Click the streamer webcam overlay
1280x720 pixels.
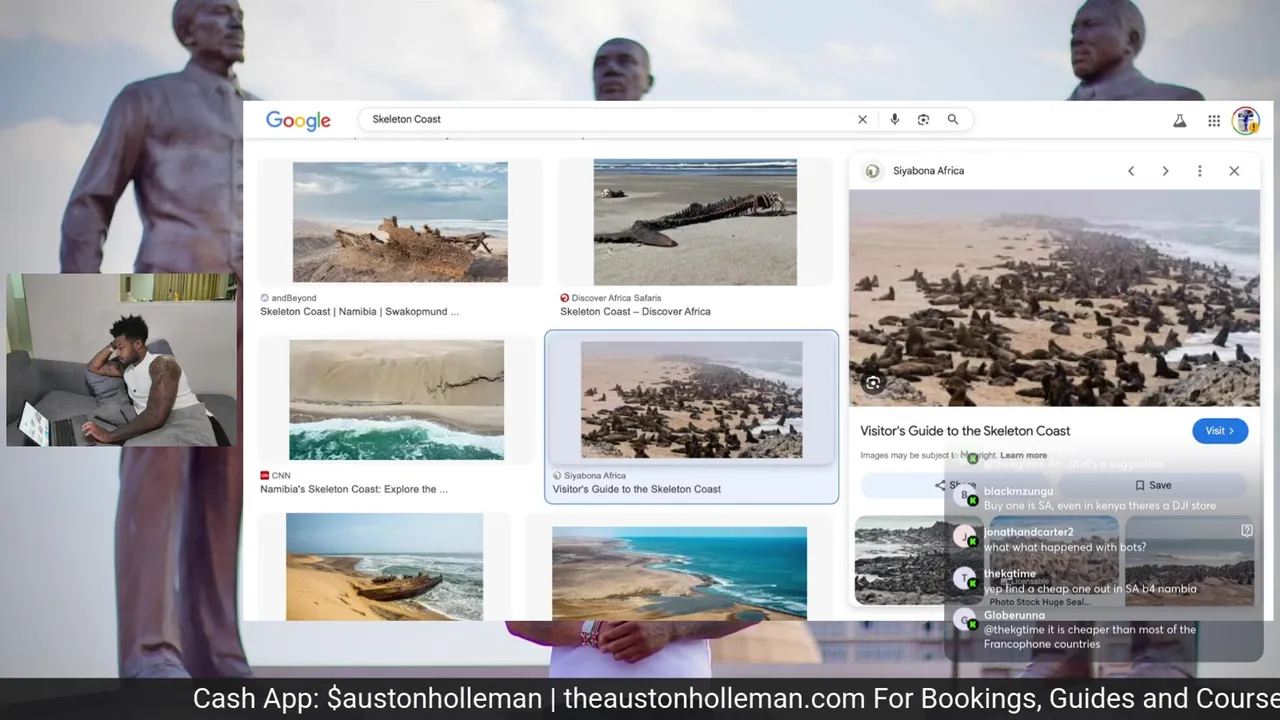[121, 360]
